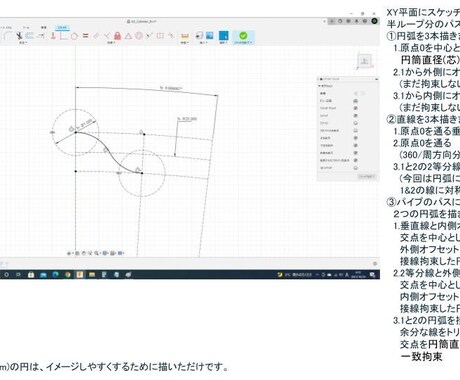Viewport: 460px width, 380px height.
Task: Collapse the sketch palette with minus button
Action: [376, 79]
